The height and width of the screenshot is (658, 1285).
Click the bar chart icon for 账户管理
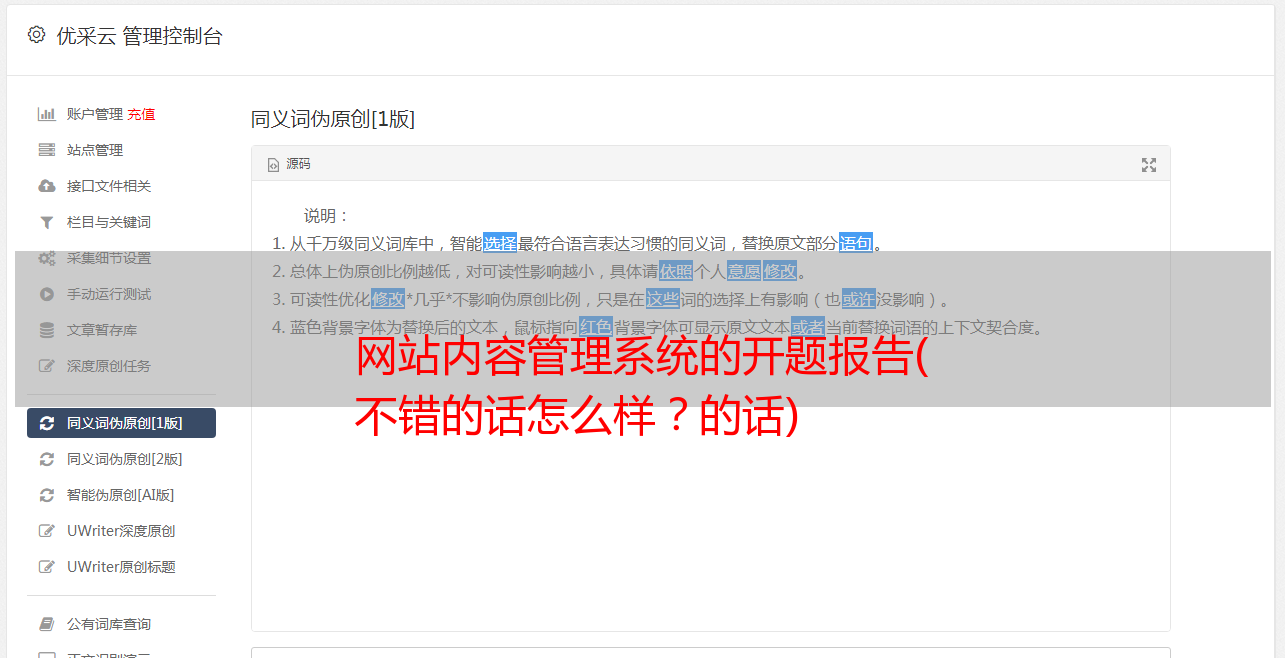tap(46, 114)
